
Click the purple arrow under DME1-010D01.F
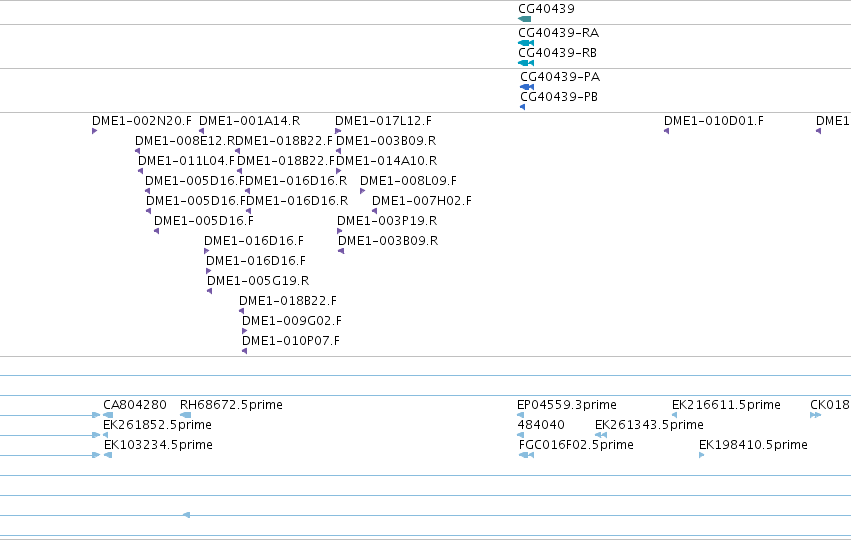click(x=666, y=131)
